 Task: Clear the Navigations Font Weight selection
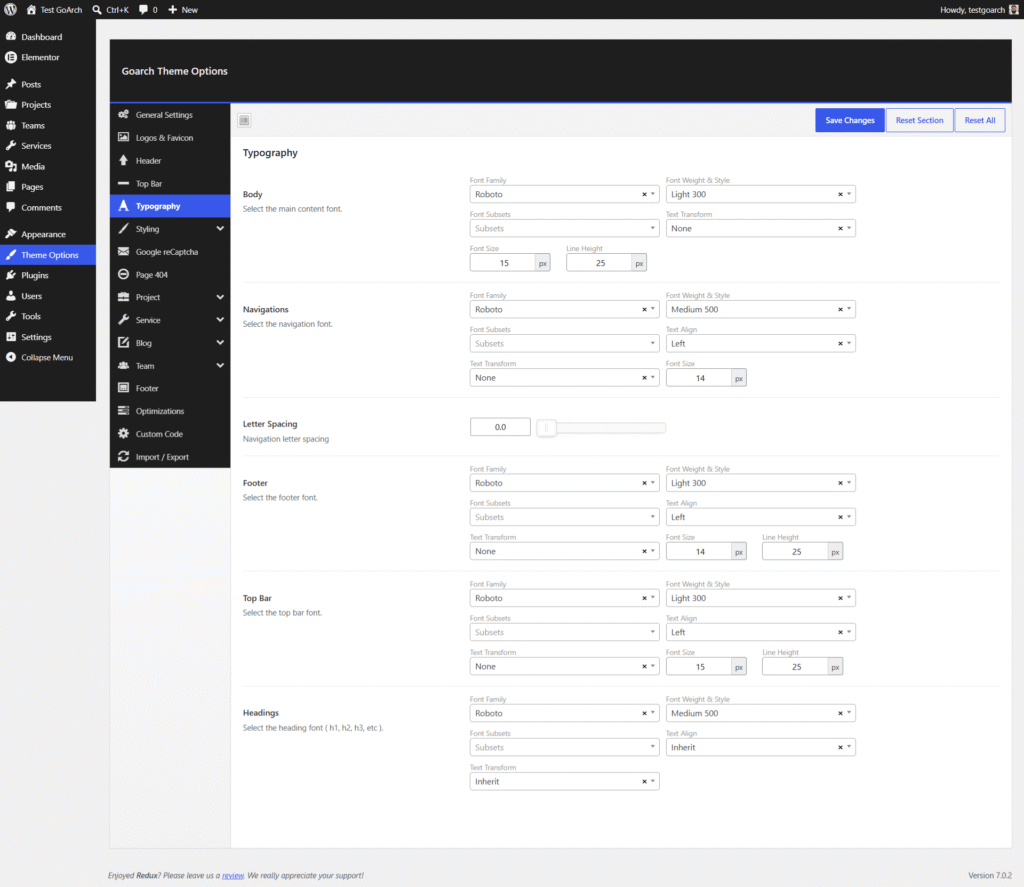coord(840,310)
